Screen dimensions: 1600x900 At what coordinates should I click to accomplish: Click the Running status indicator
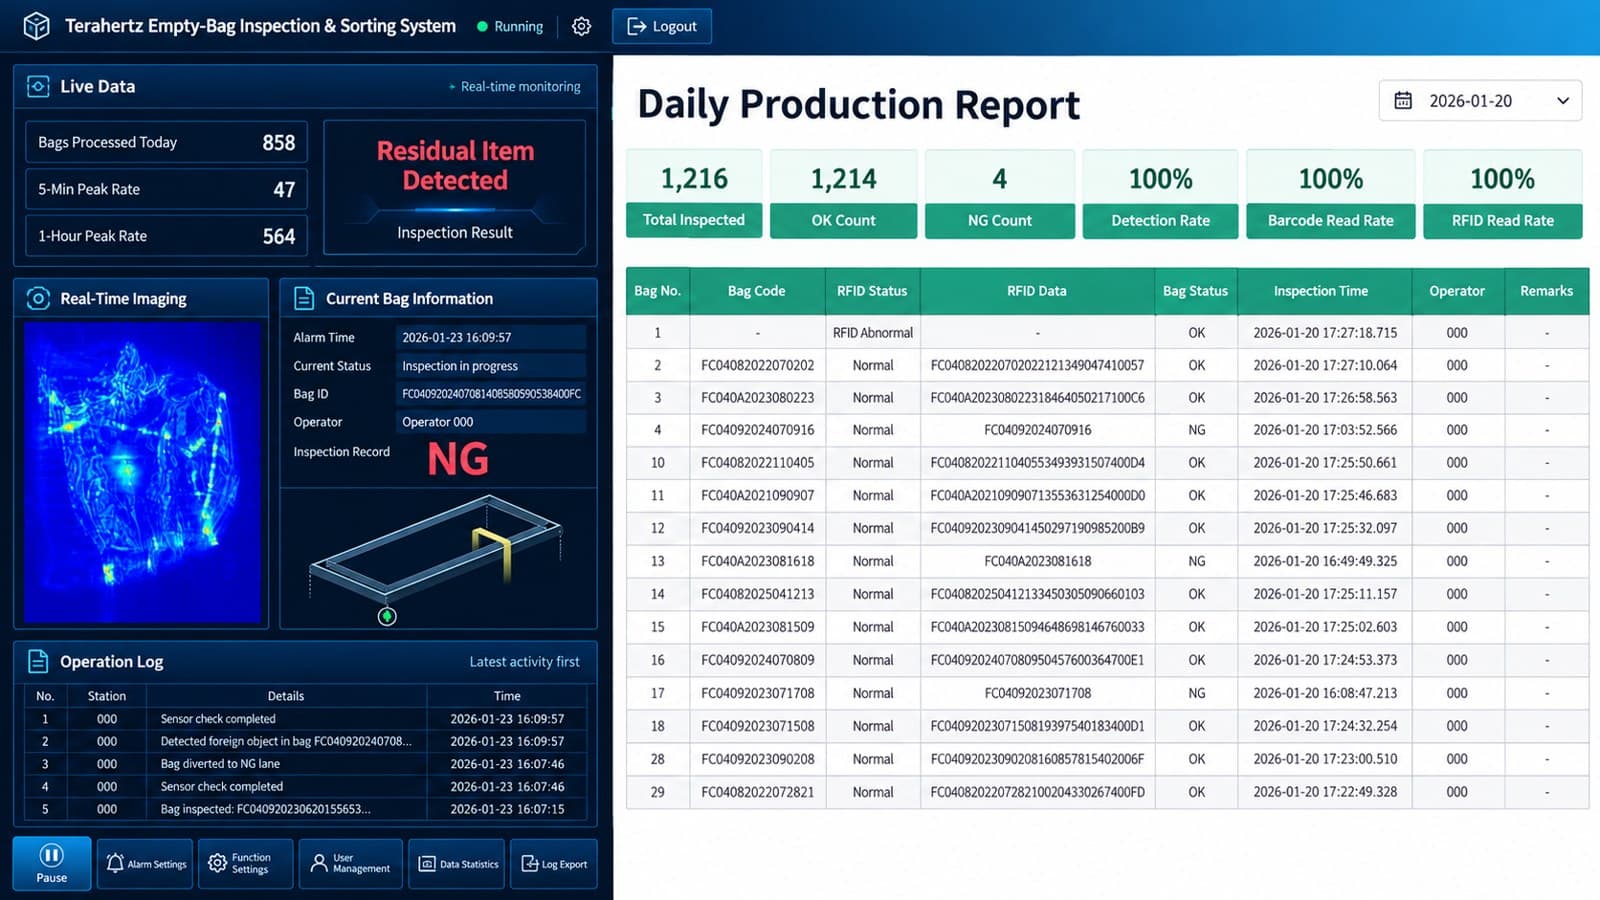510,27
